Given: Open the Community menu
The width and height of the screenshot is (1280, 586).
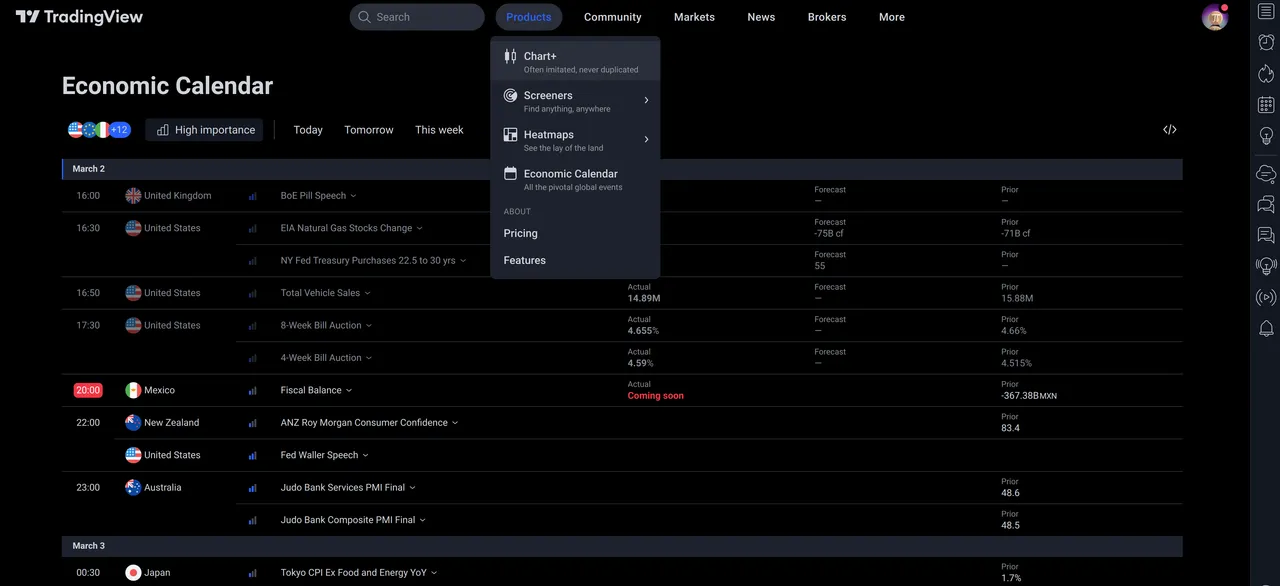Looking at the screenshot, I should pos(613,17).
